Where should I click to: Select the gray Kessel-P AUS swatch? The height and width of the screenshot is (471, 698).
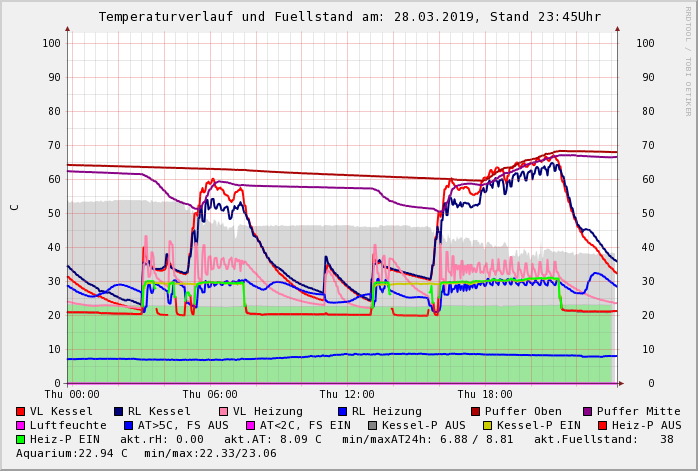pyautogui.click(x=372, y=425)
